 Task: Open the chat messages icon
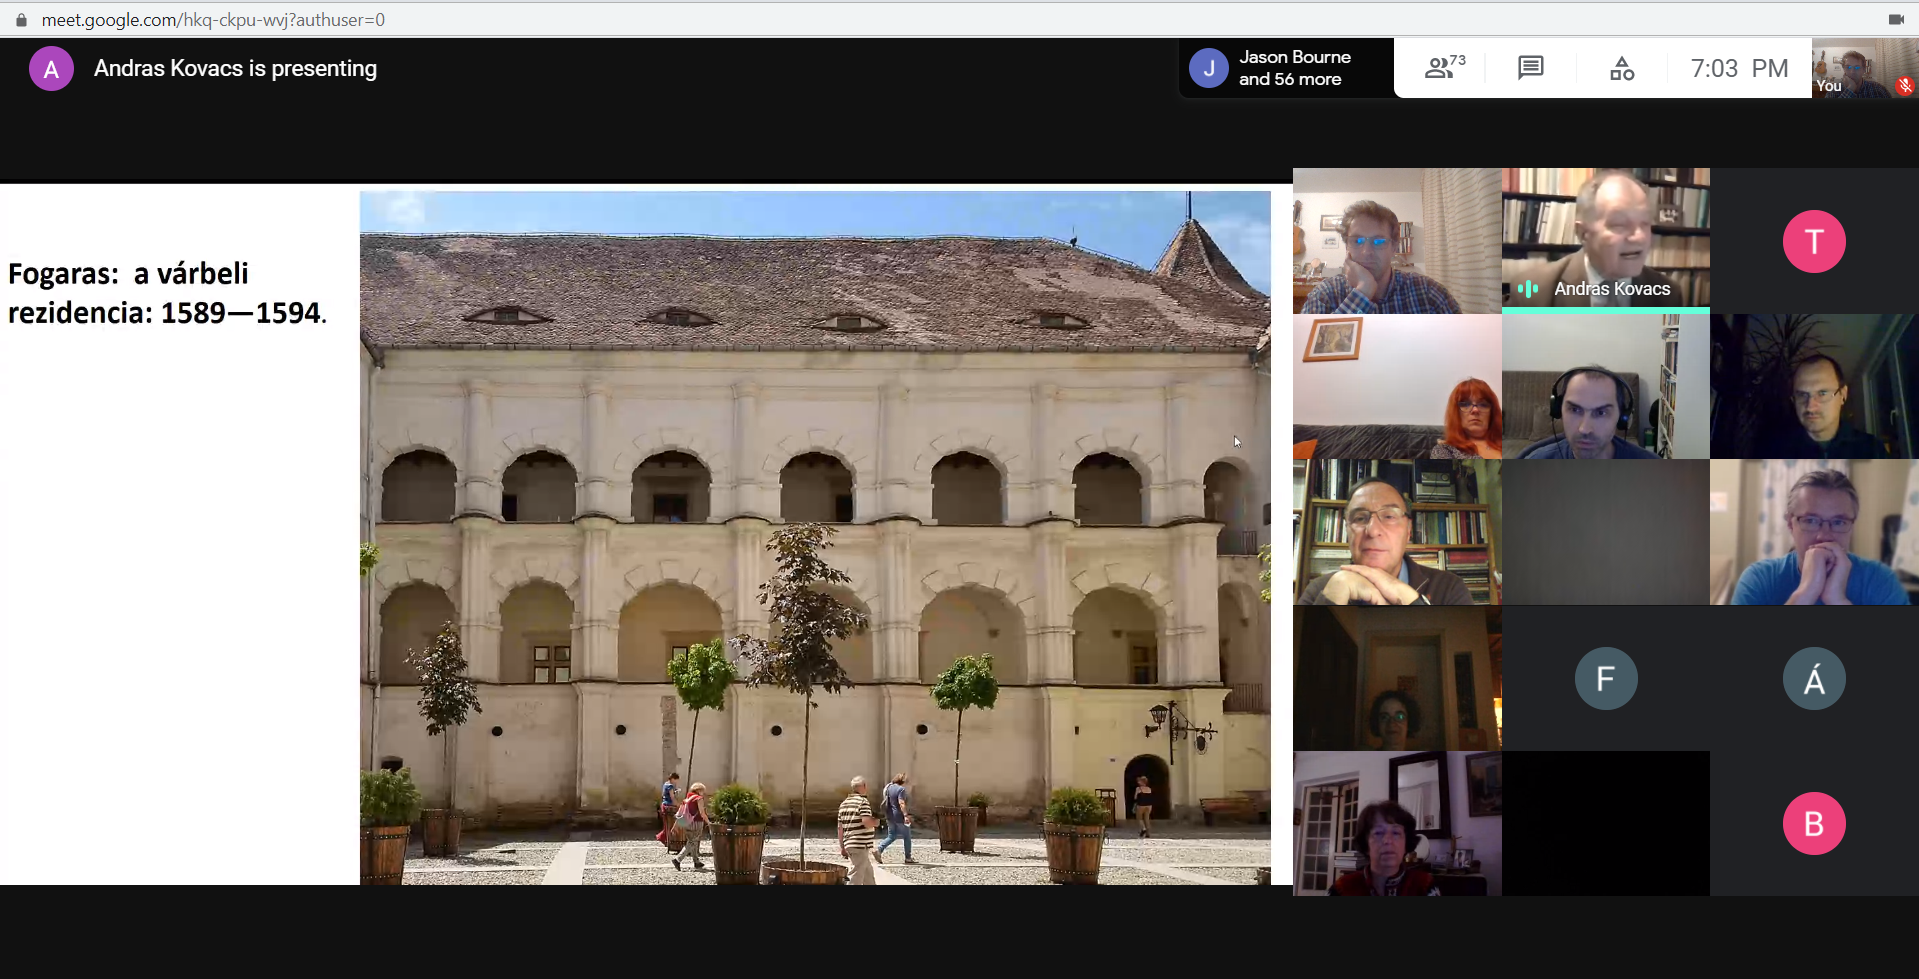point(1530,68)
